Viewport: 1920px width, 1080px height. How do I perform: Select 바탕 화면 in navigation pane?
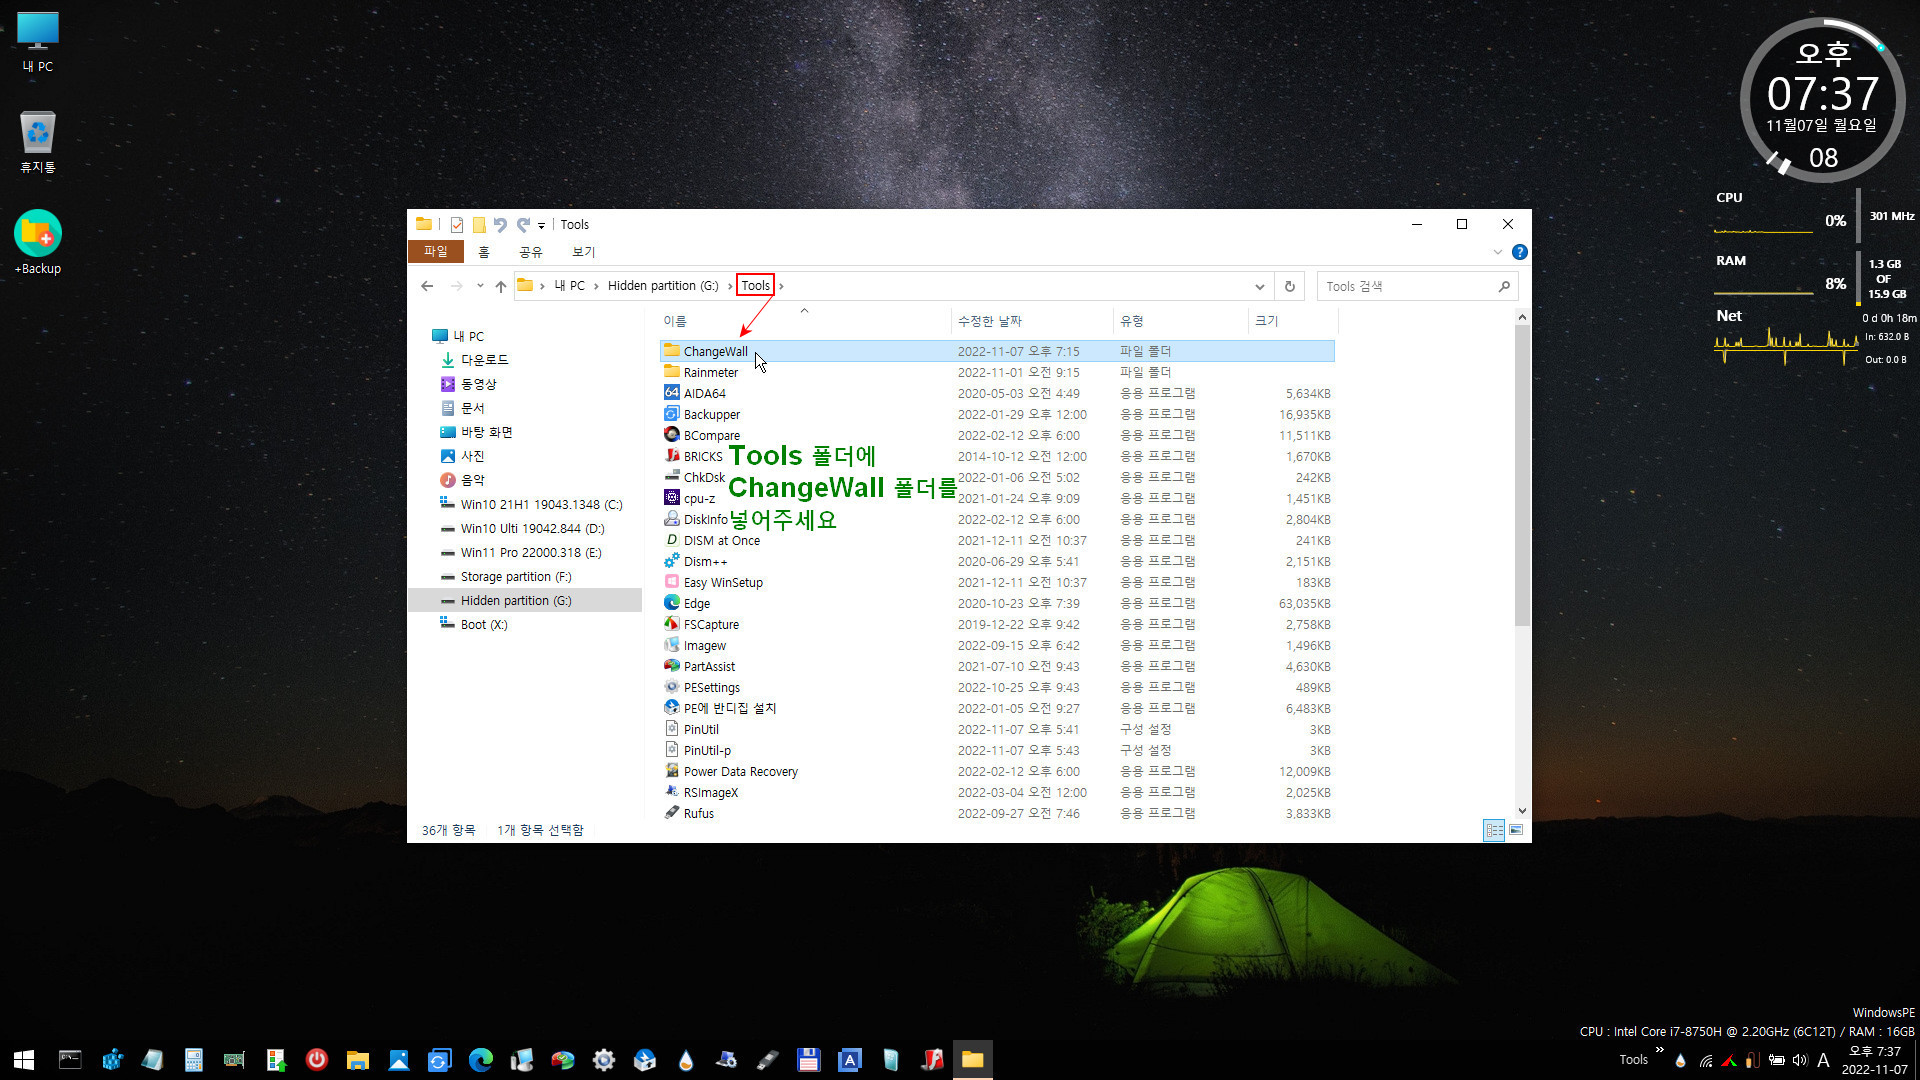(486, 432)
